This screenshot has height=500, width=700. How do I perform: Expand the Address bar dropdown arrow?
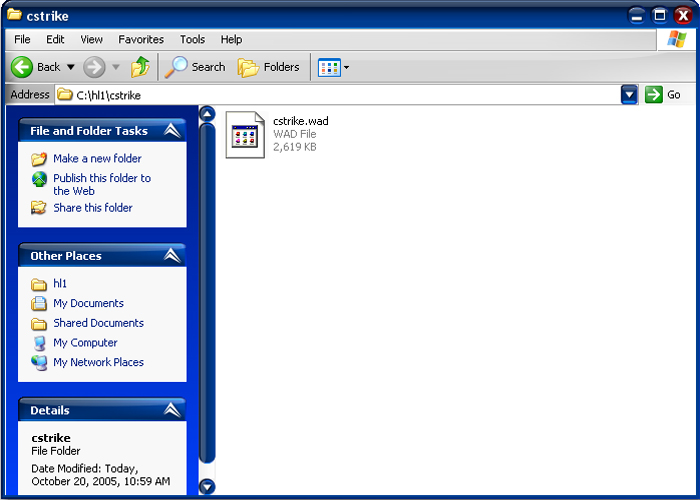(x=629, y=95)
